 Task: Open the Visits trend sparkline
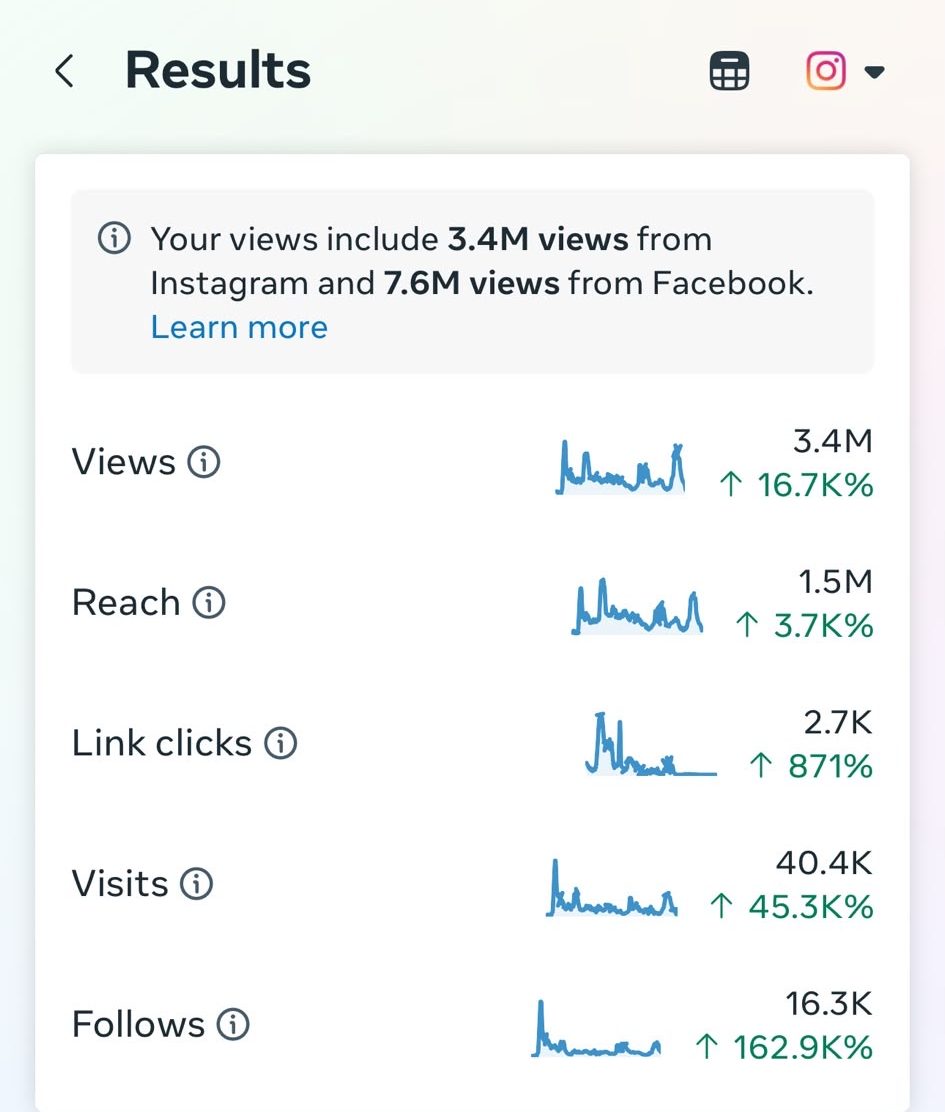pyautogui.click(x=612, y=887)
